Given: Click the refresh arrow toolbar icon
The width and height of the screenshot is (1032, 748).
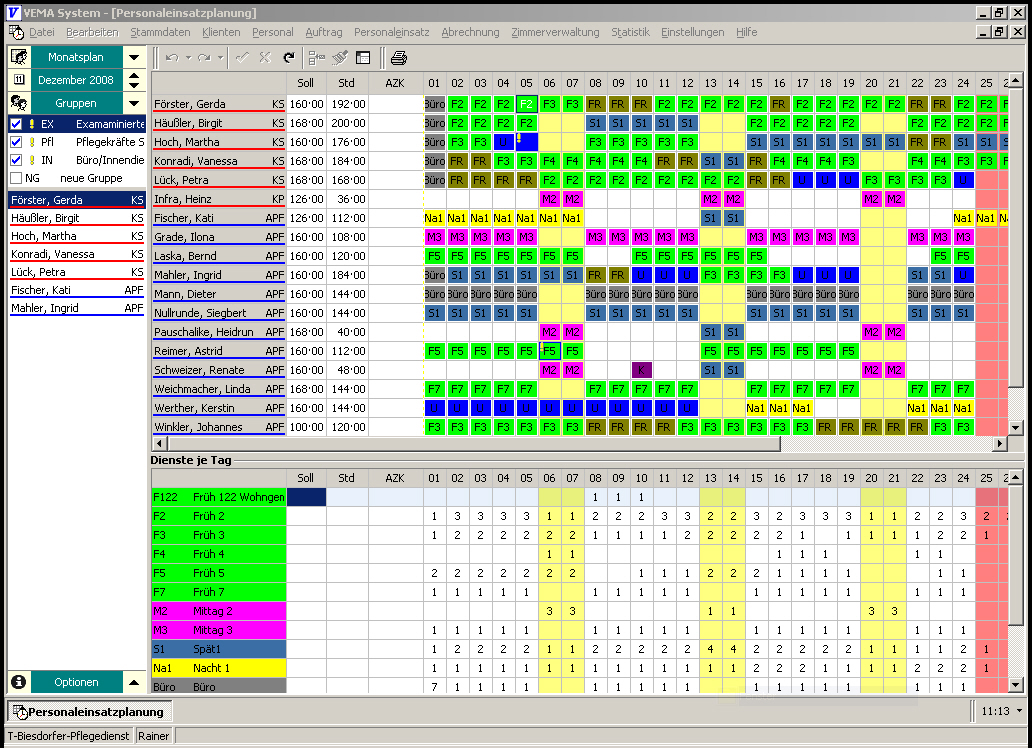Looking at the screenshot, I should pos(289,58).
